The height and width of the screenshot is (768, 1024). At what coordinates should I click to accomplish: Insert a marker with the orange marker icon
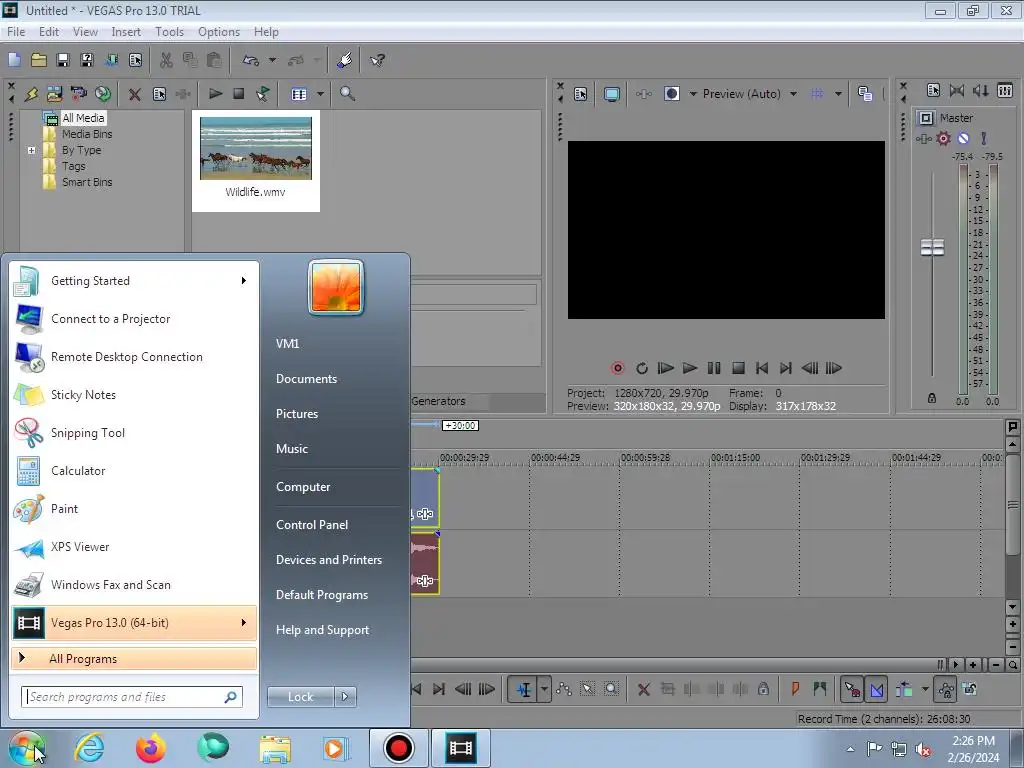(795, 689)
